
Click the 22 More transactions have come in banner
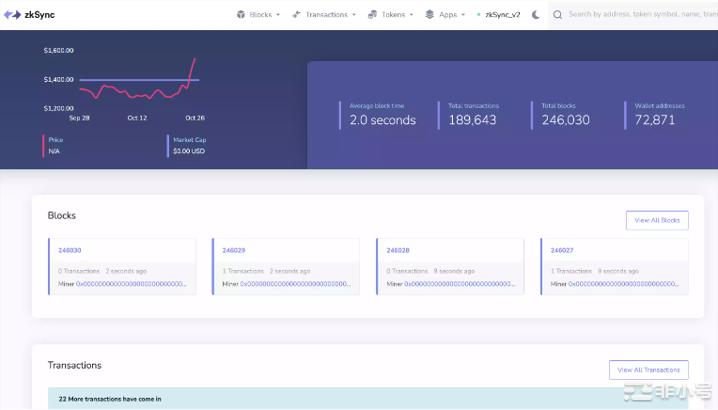coord(368,399)
